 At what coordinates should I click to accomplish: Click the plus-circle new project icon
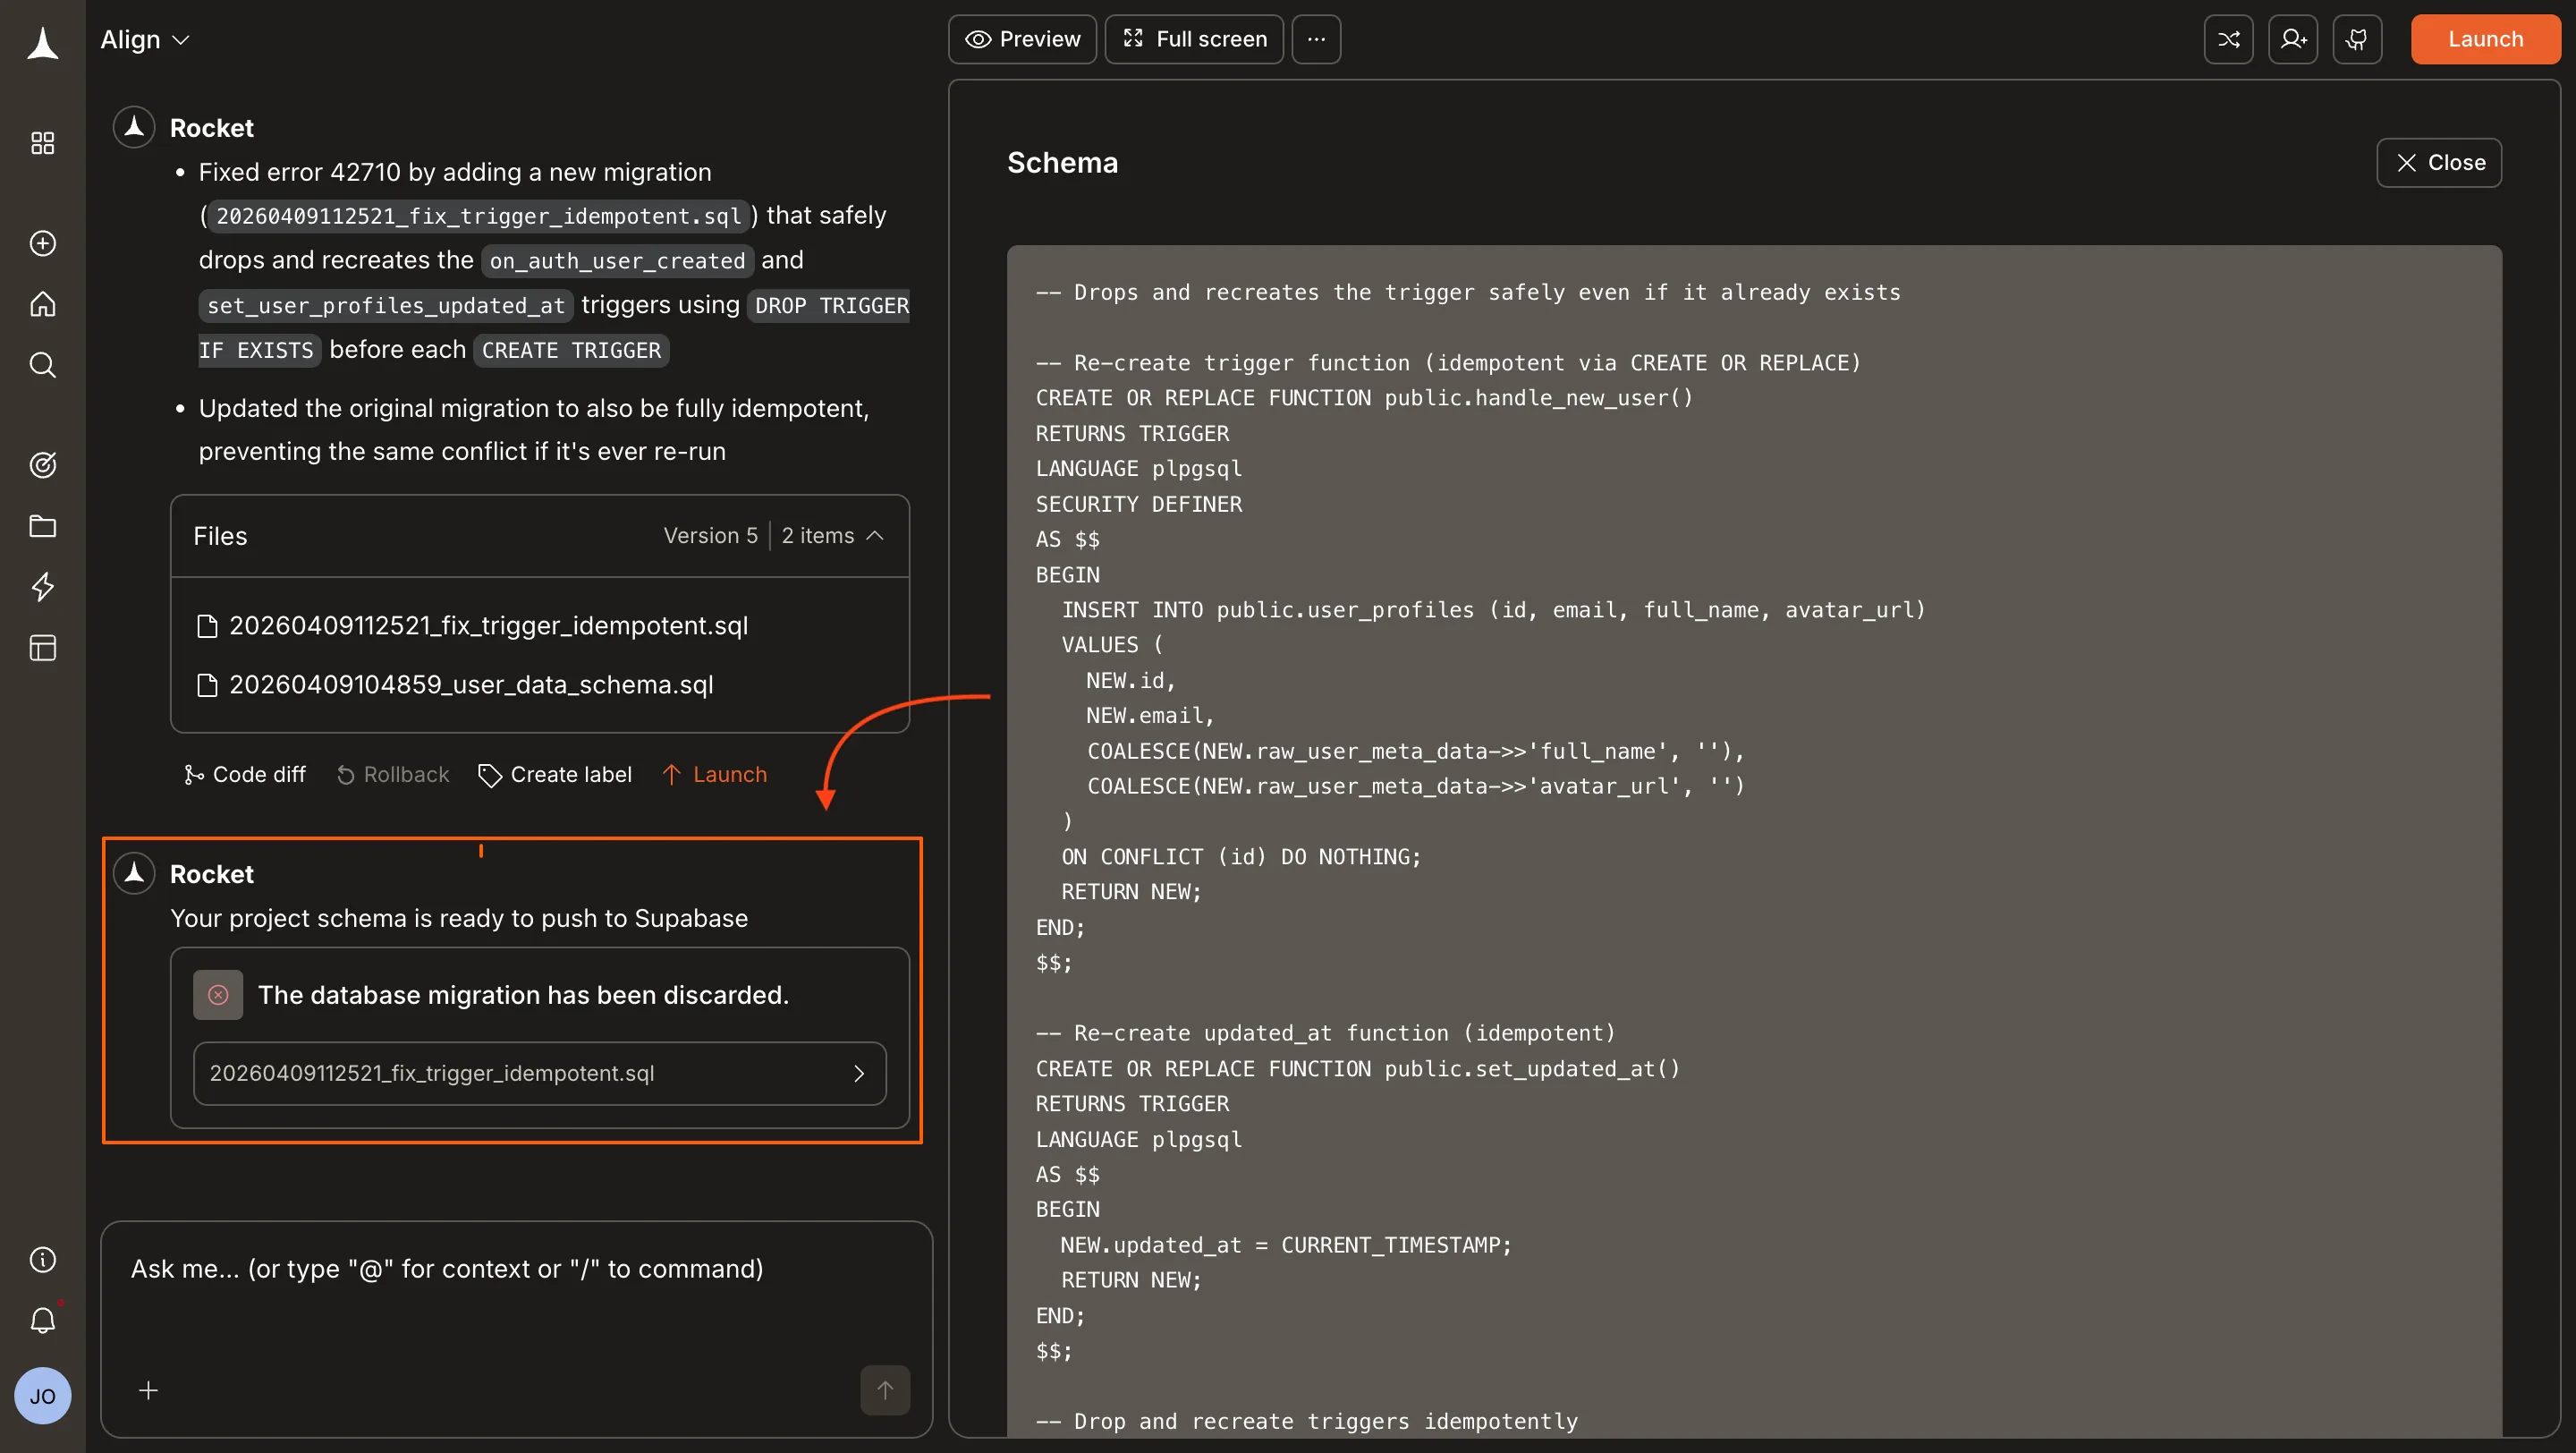tap(42, 243)
